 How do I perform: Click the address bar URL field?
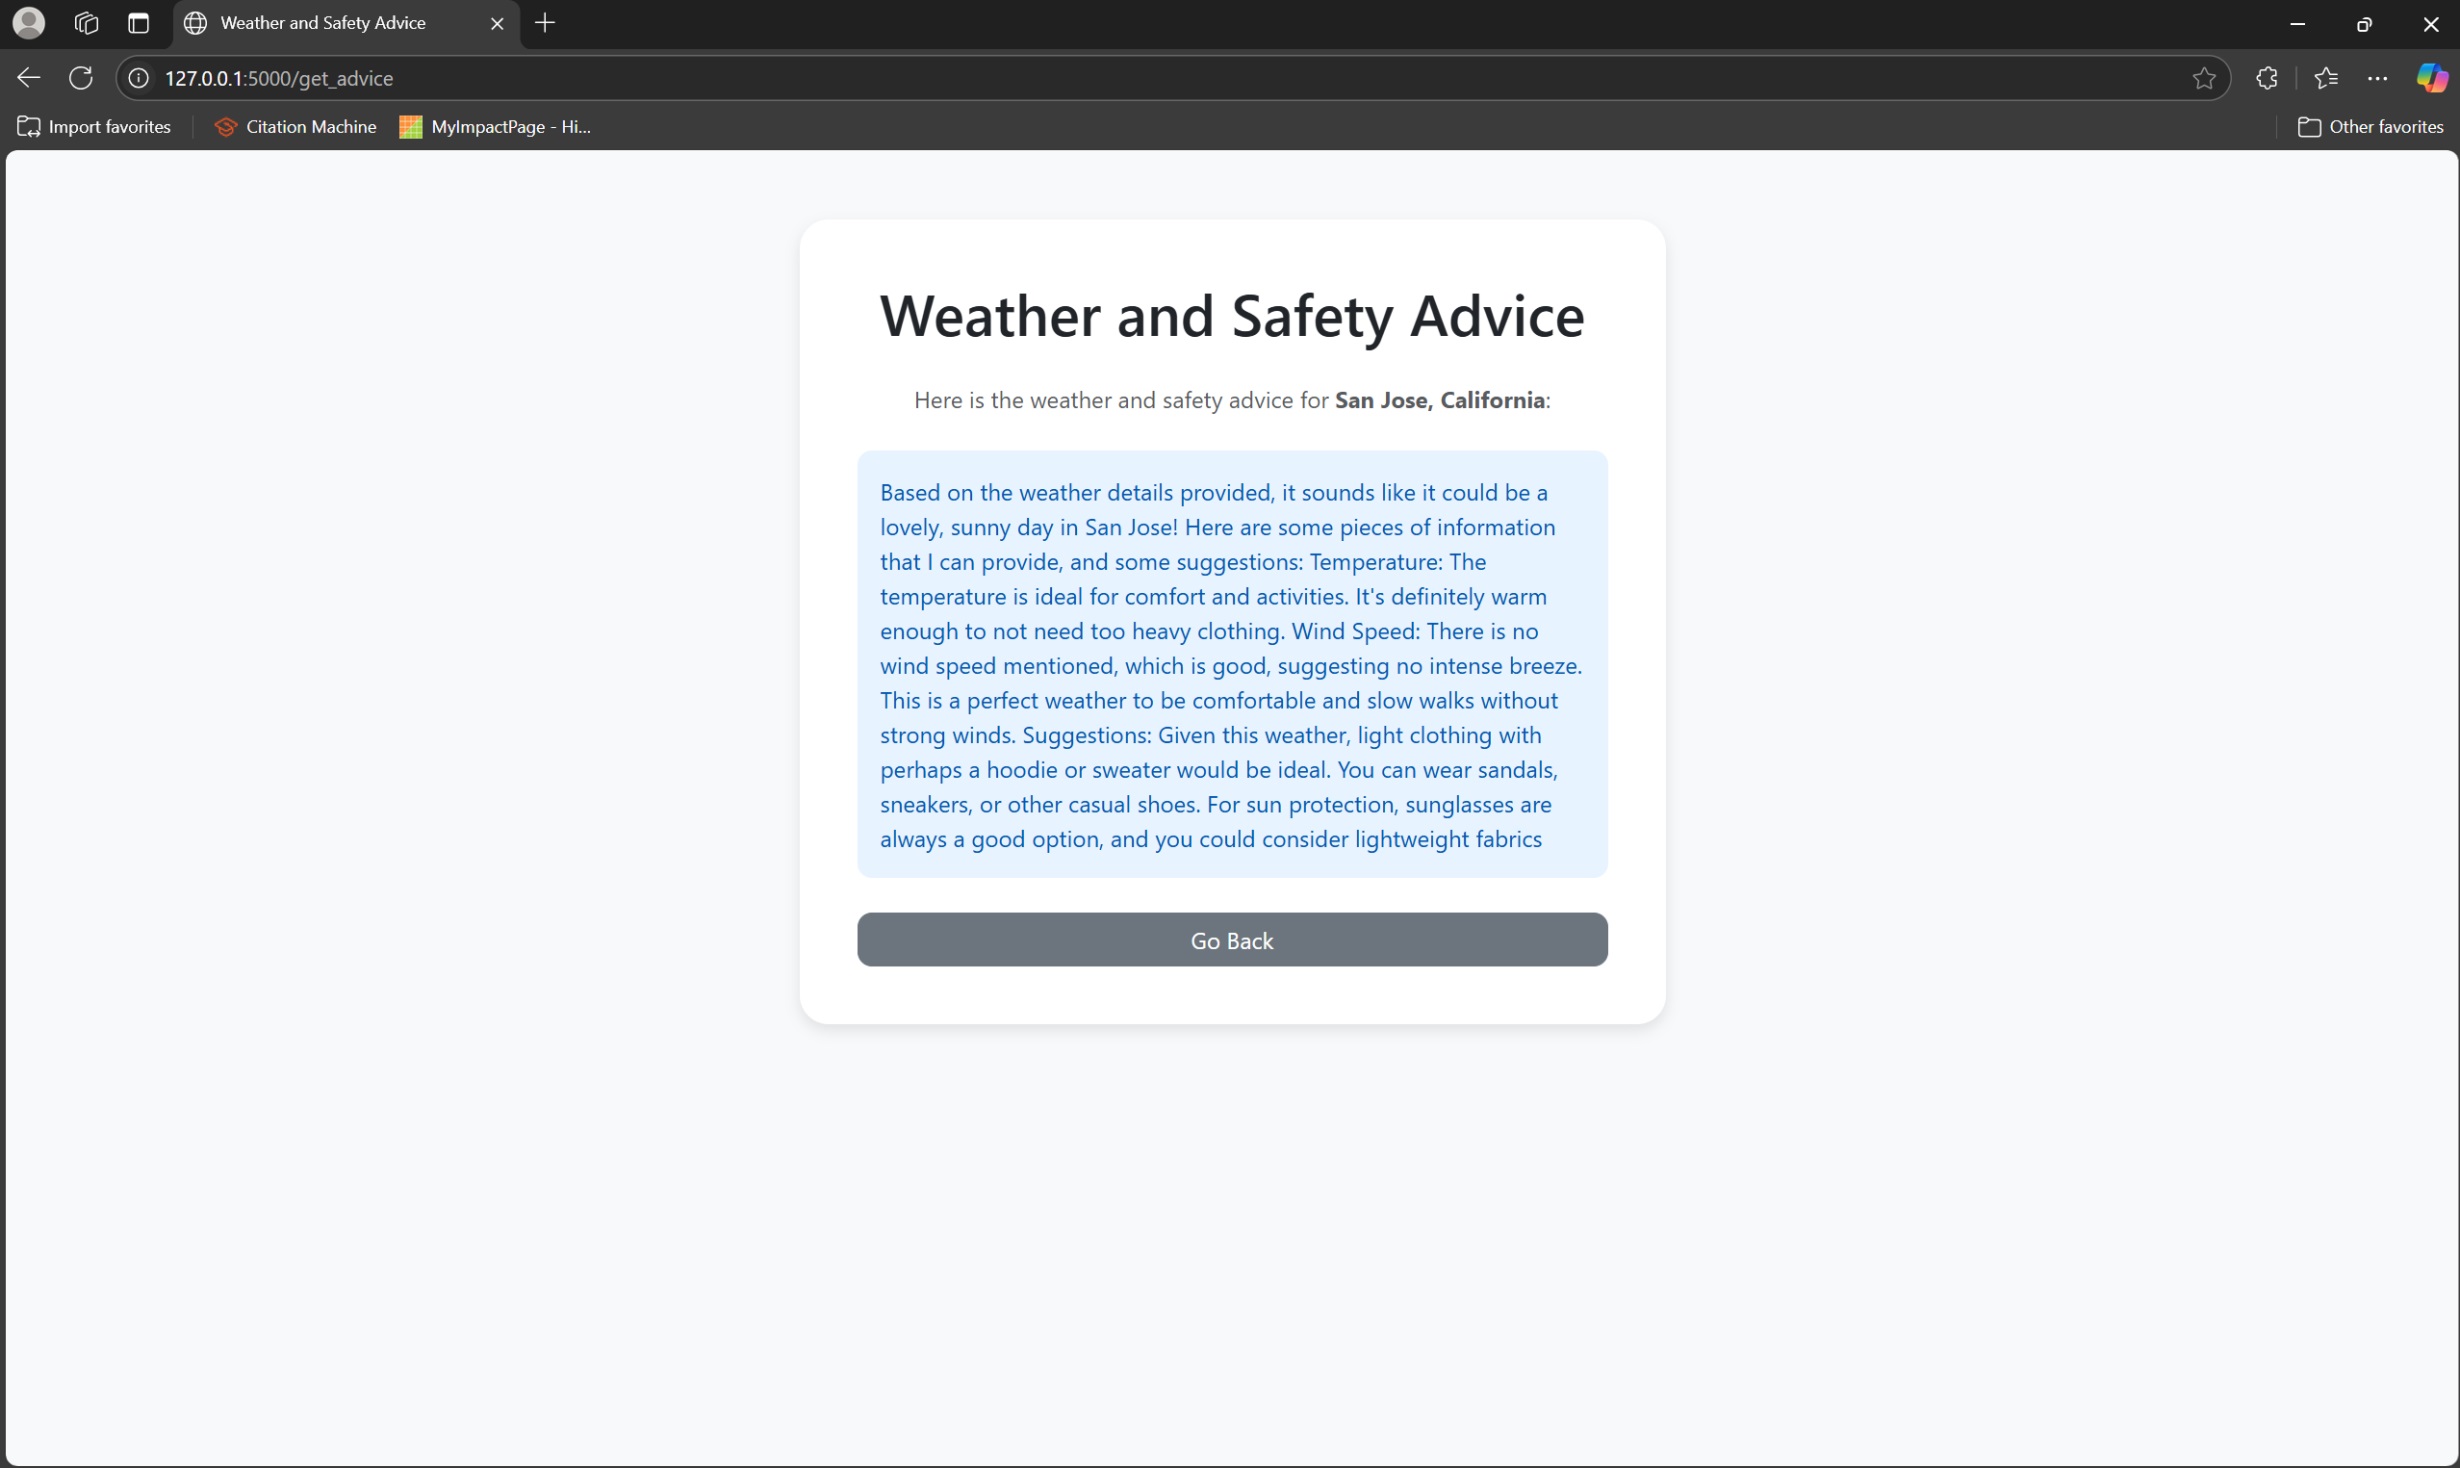[1100, 78]
